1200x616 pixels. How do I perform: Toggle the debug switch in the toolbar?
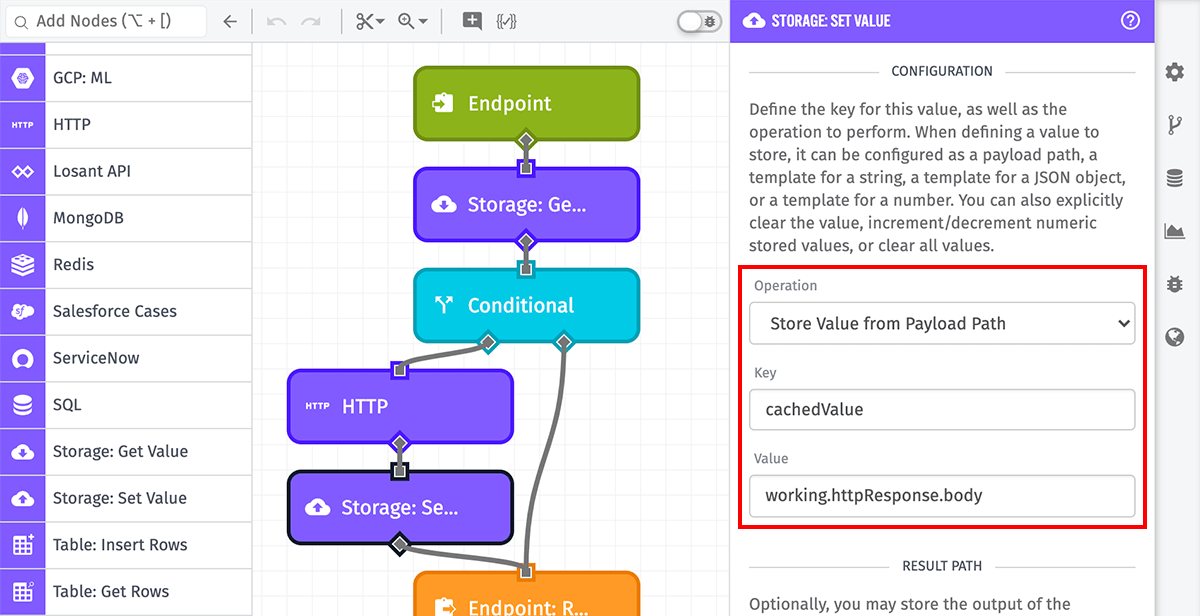(699, 21)
